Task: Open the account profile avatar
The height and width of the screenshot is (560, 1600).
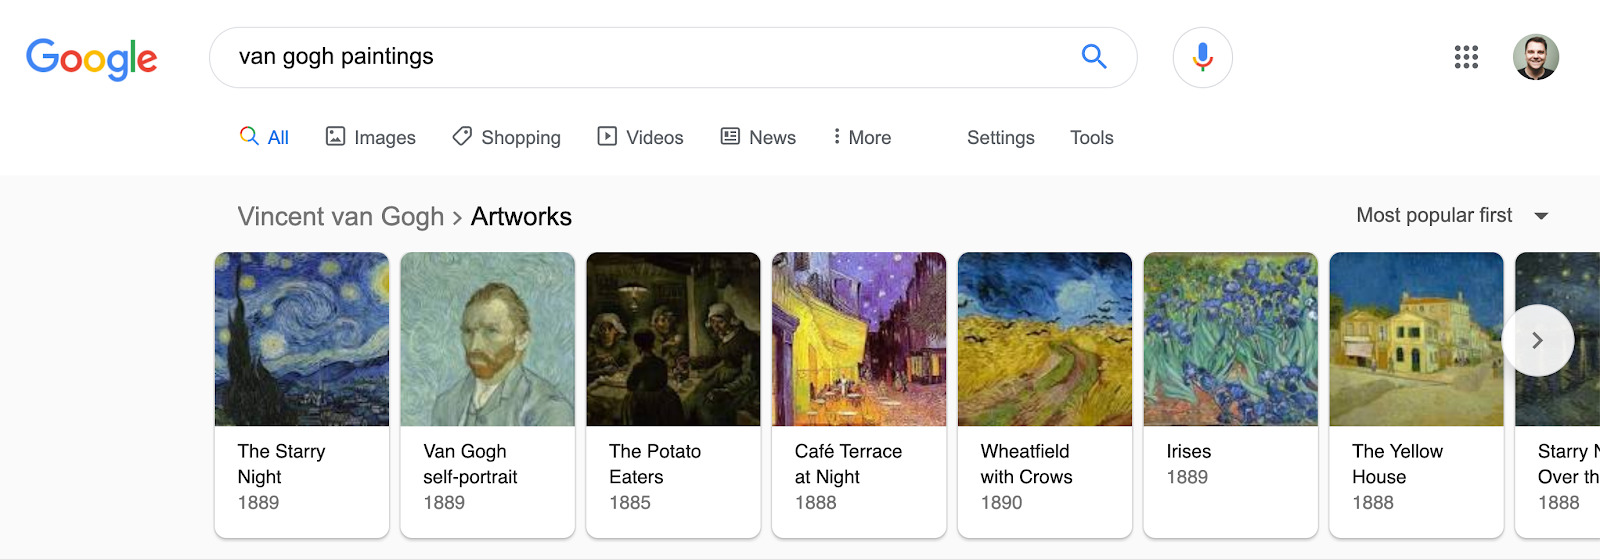Action: 1535,57
